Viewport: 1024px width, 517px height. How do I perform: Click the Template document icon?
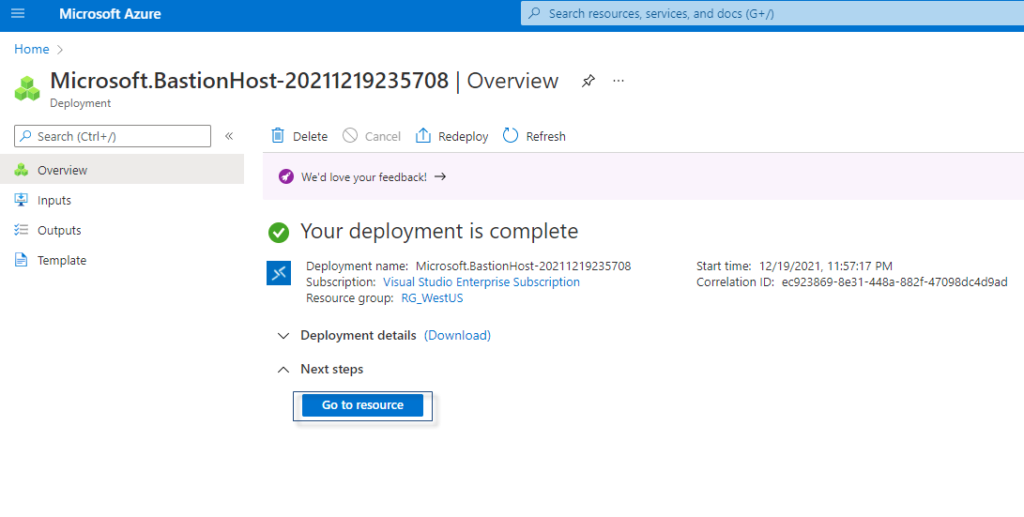click(x=21, y=260)
